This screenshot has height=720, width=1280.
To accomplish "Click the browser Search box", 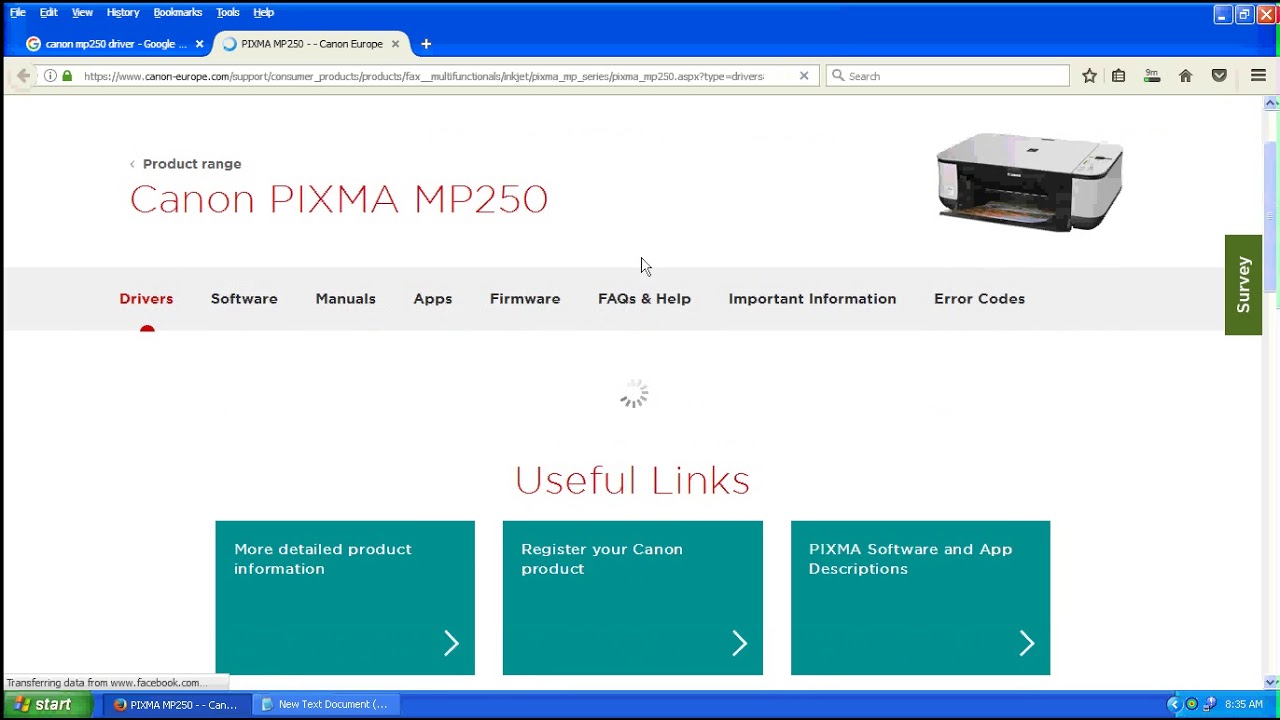I will coord(948,76).
